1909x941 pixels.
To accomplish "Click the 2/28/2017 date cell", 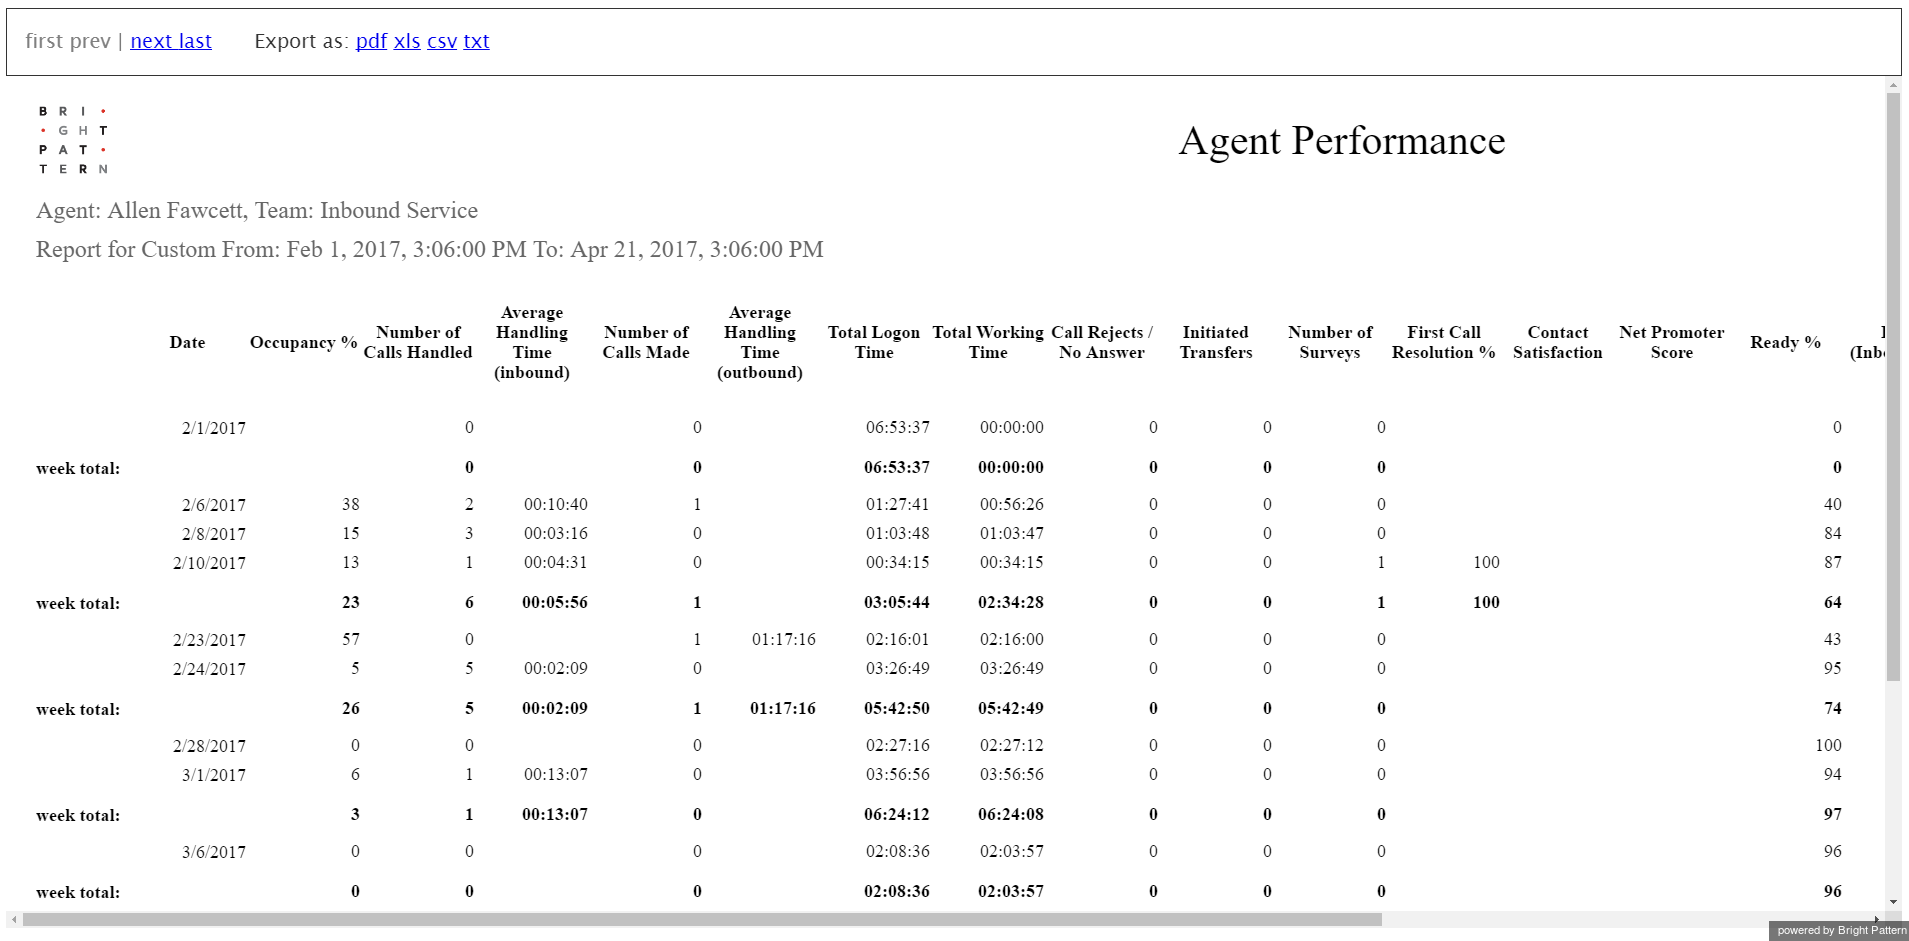I will pyautogui.click(x=209, y=746).
